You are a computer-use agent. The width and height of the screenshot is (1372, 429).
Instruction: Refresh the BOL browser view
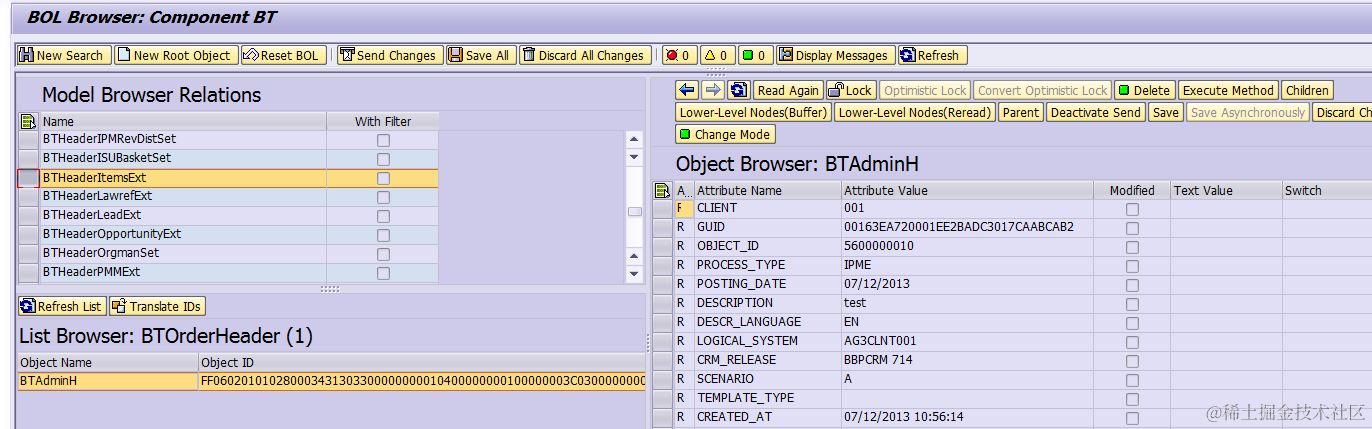[931, 55]
